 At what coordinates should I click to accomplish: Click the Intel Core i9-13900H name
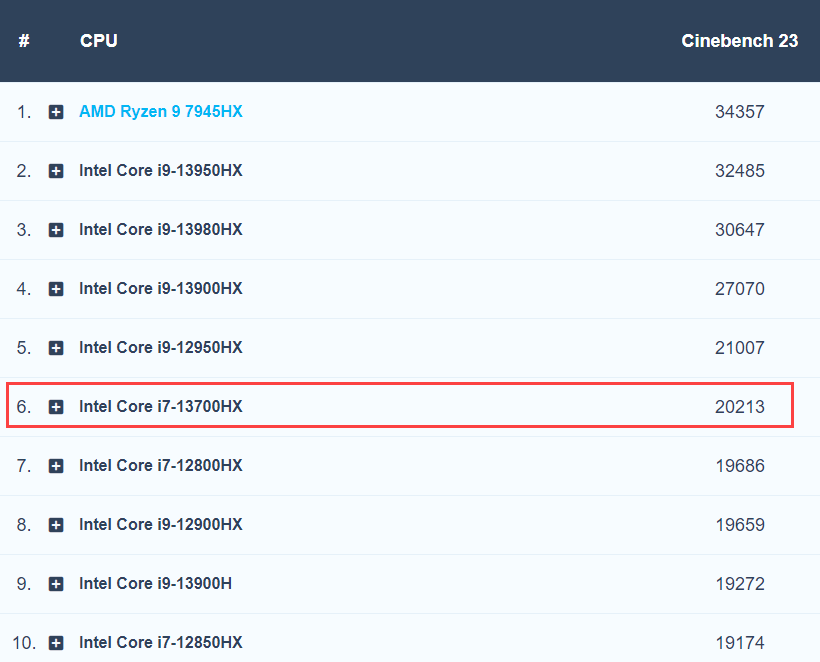(x=155, y=584)
